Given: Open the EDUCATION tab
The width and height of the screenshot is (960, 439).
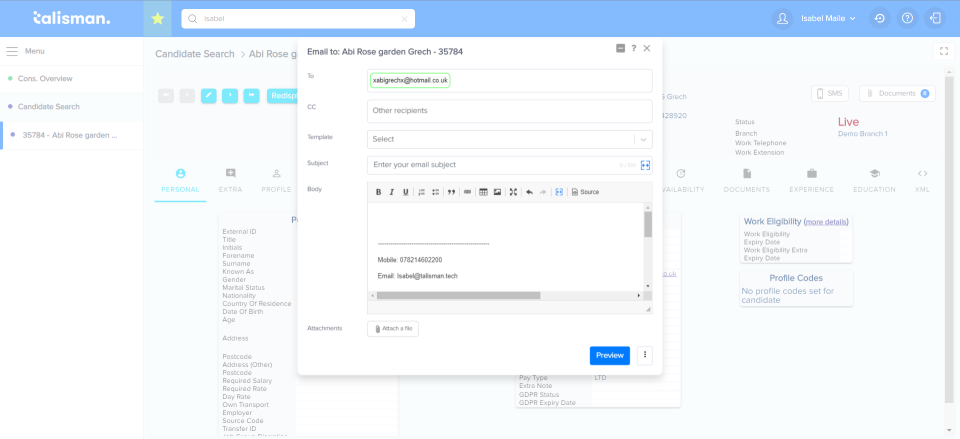Looking at the screenshot, I should pos(874,182).
